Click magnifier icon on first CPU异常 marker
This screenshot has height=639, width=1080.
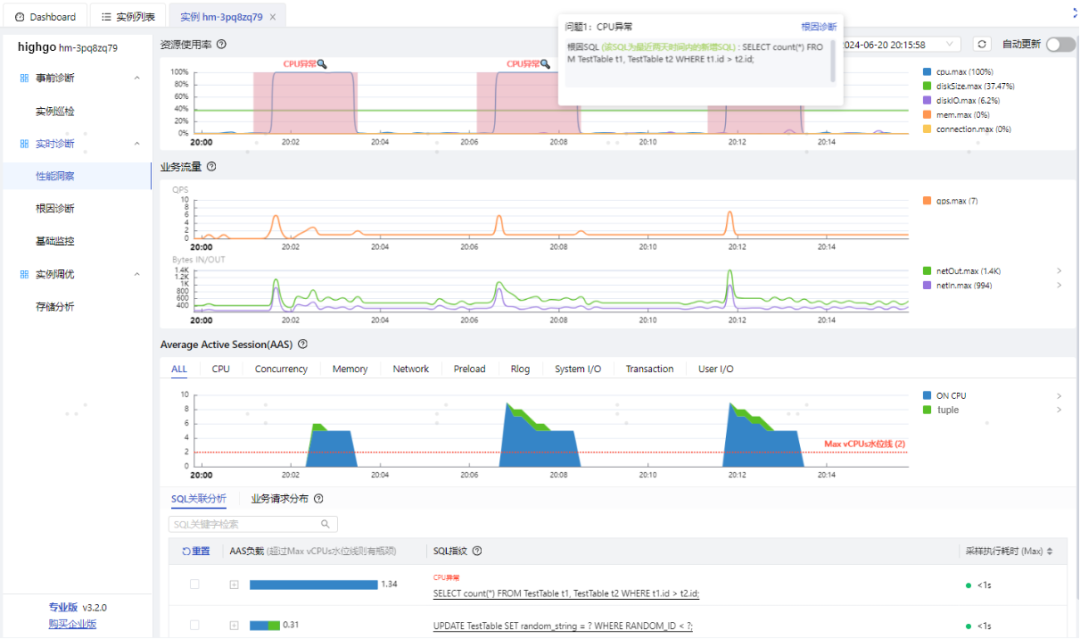click(322, 64)
